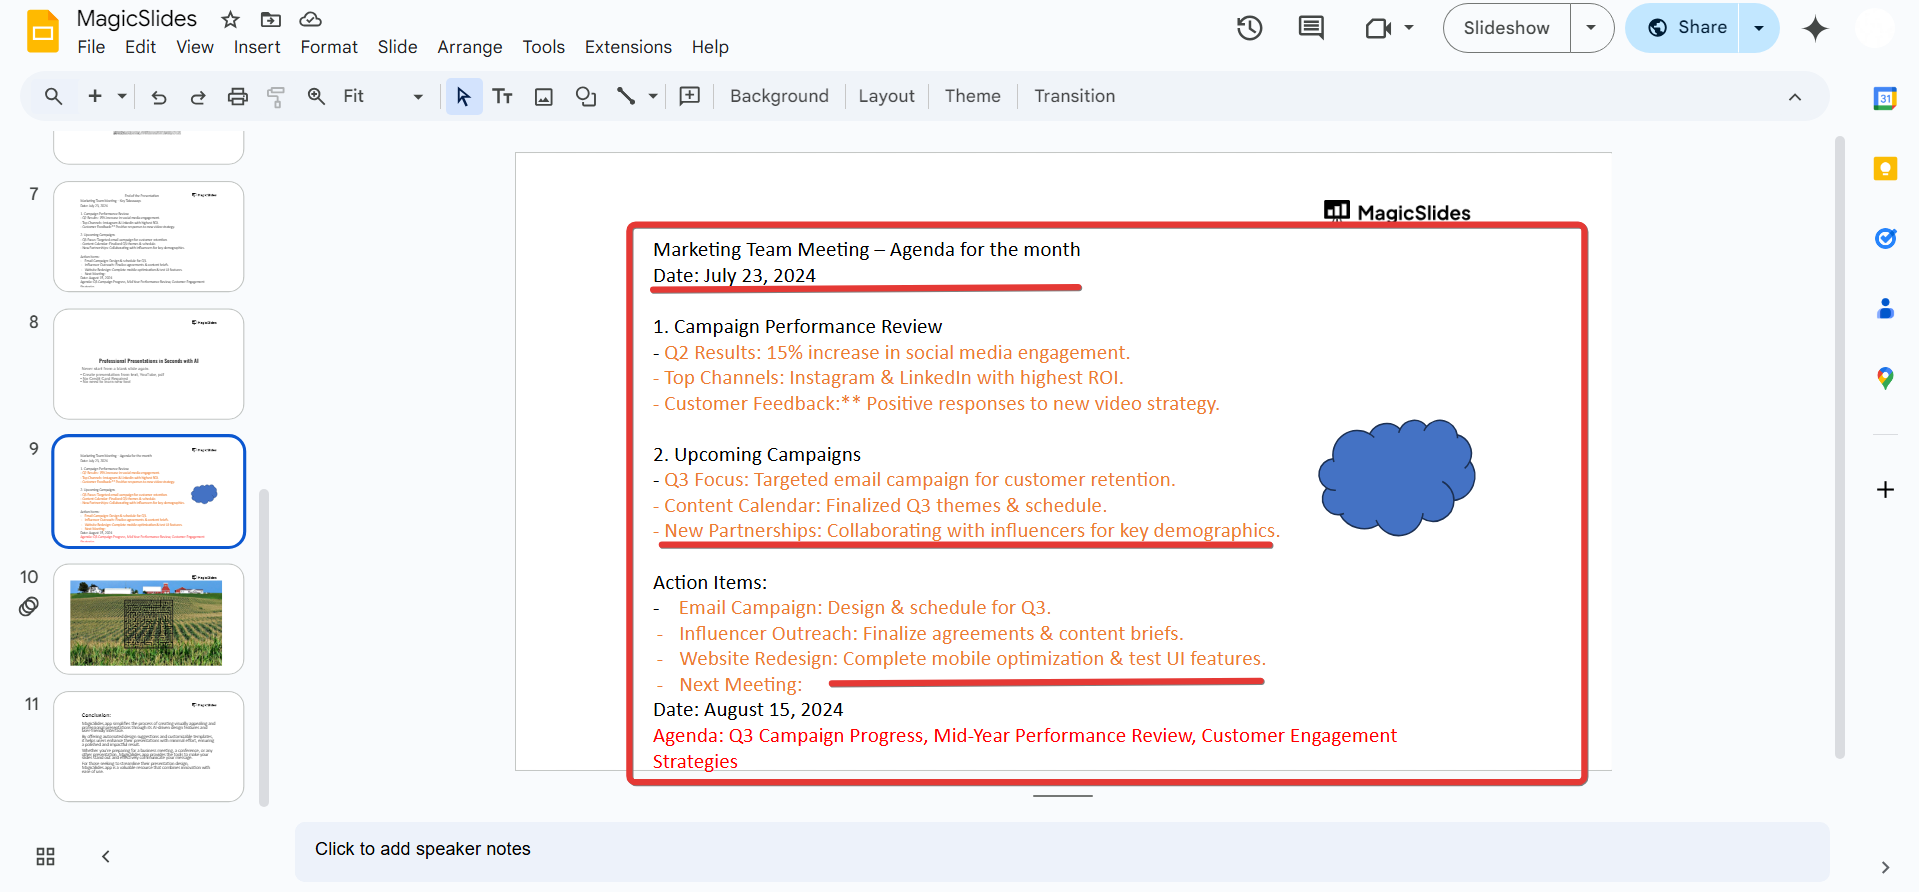
Task: Open the camera call options dropdown
Action: 1409,28
